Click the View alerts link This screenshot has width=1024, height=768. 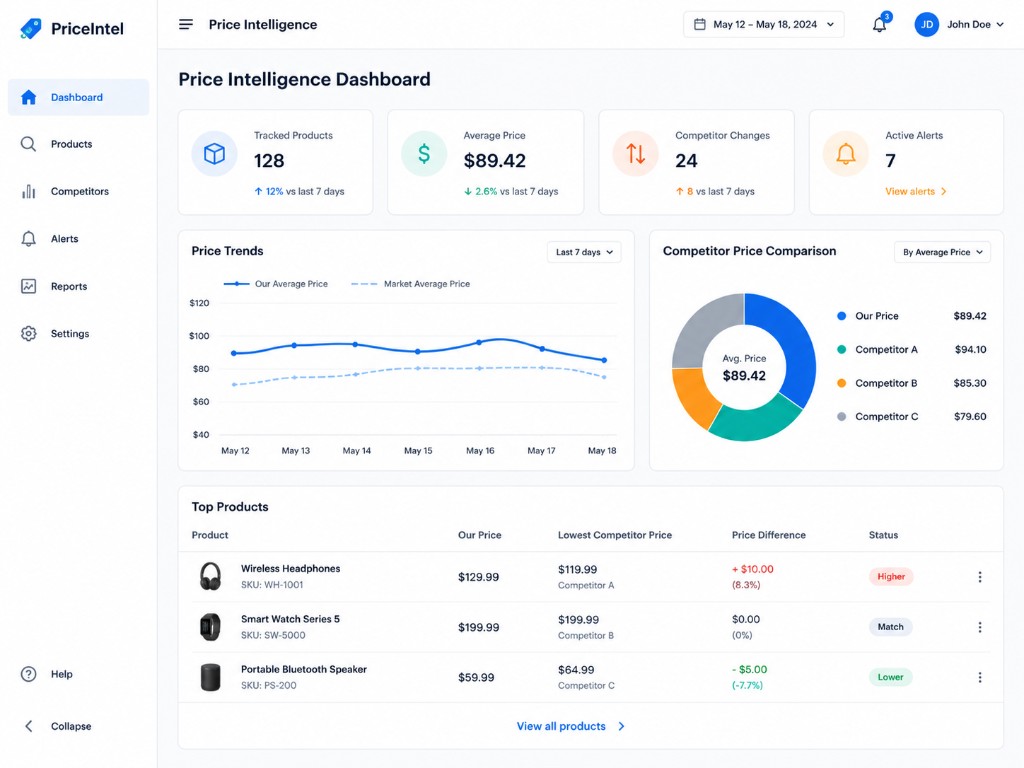916,191
